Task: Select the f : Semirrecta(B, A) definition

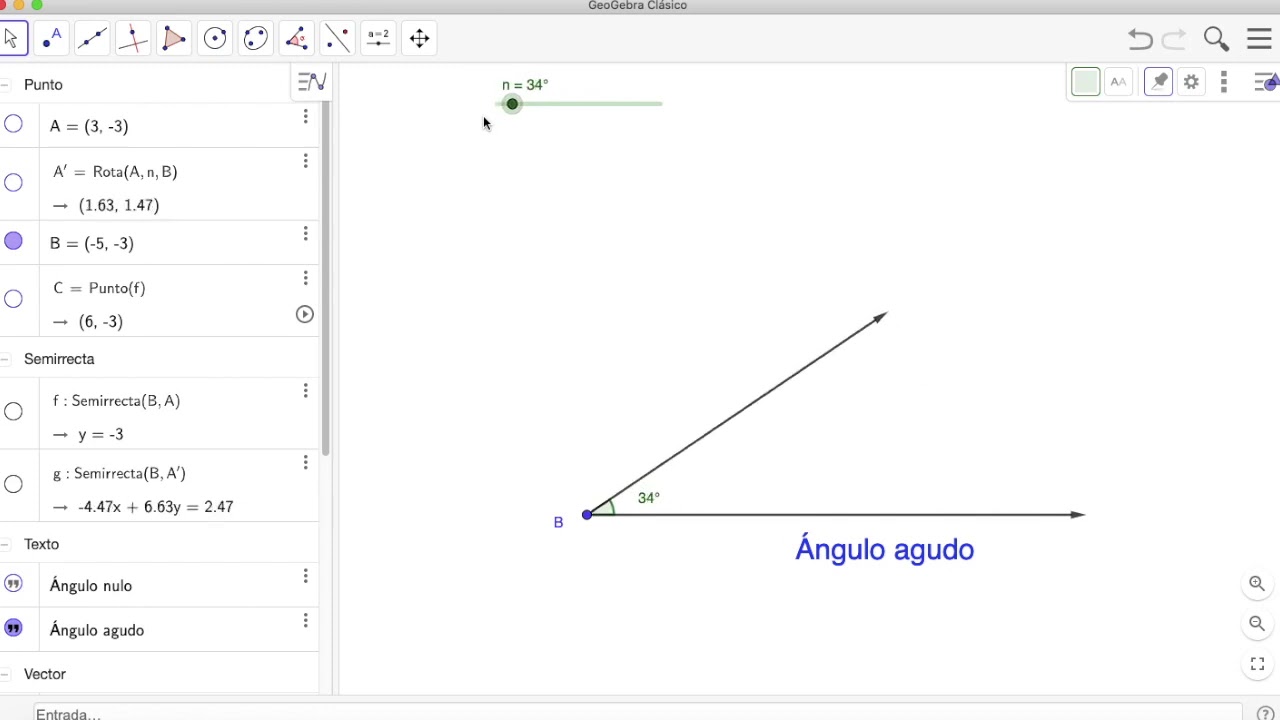Action: tap(116, 401)
